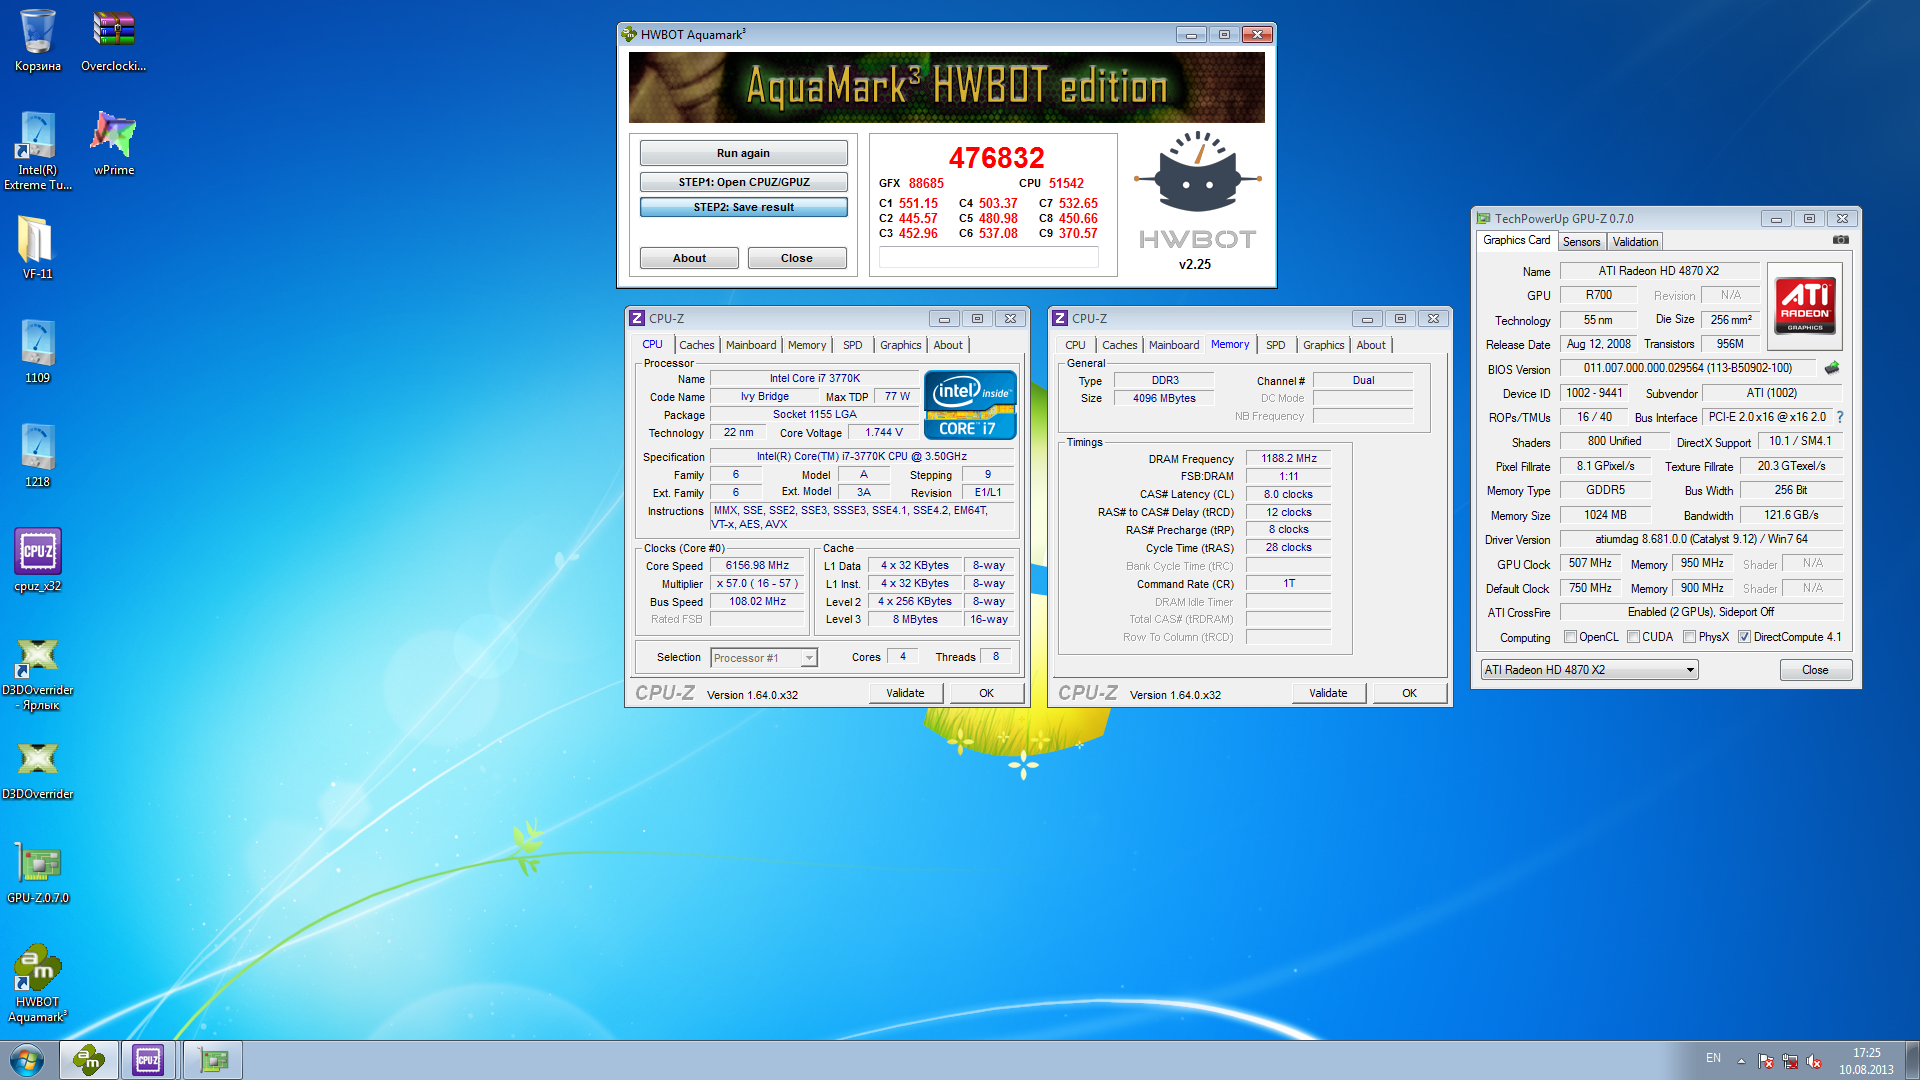1920x1080 pixels.
Task: Click the network tray icon with red X
Action: 1790,1061
